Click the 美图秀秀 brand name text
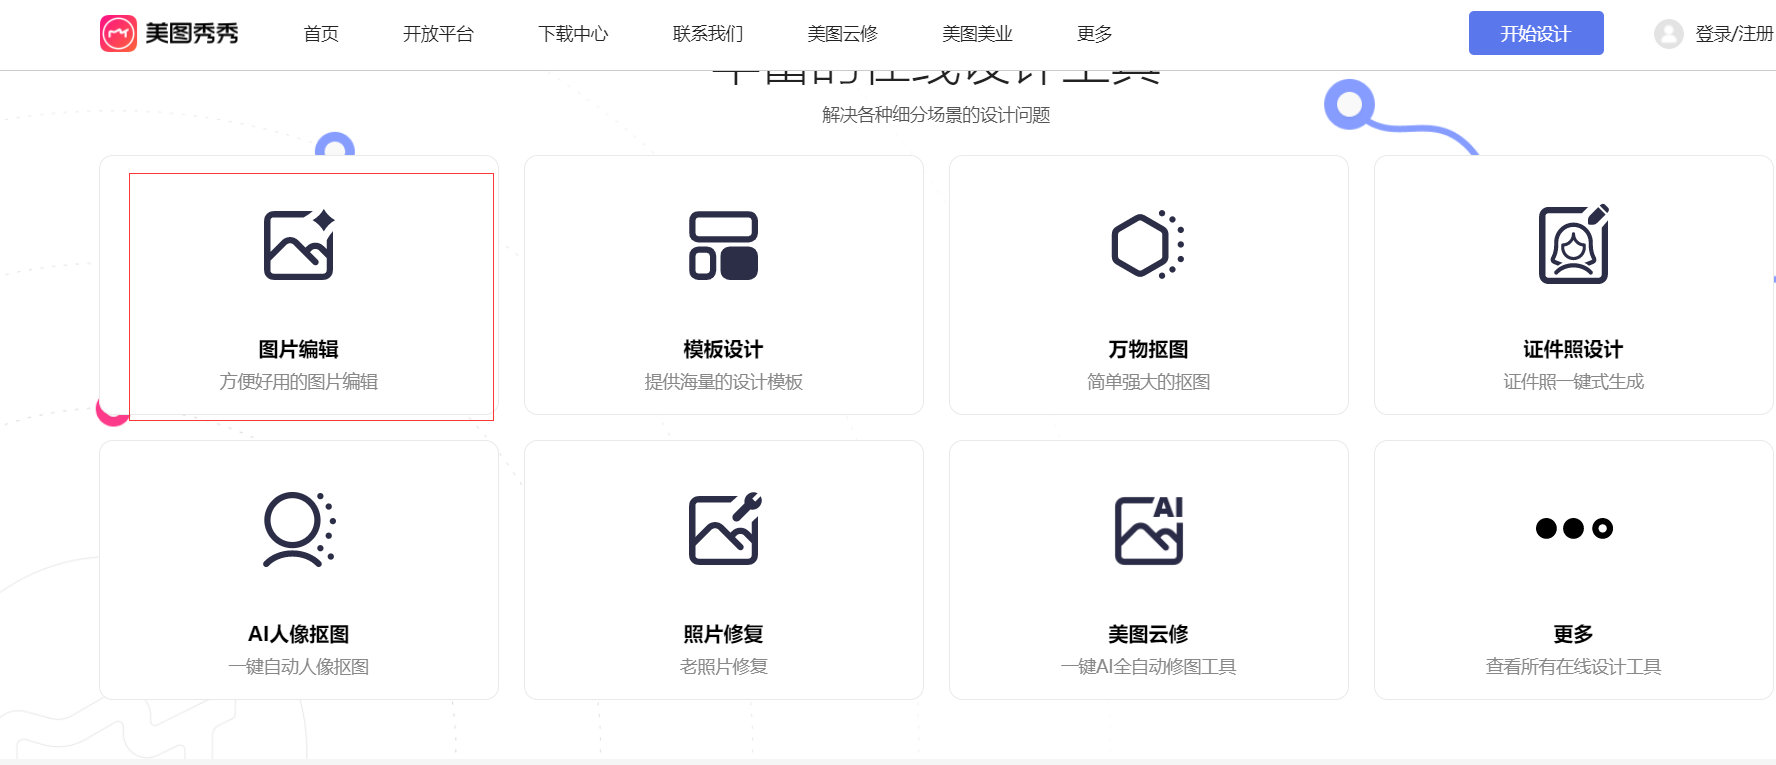The width and height of the screenshot is (1776, 765). (x=192, y=33)
